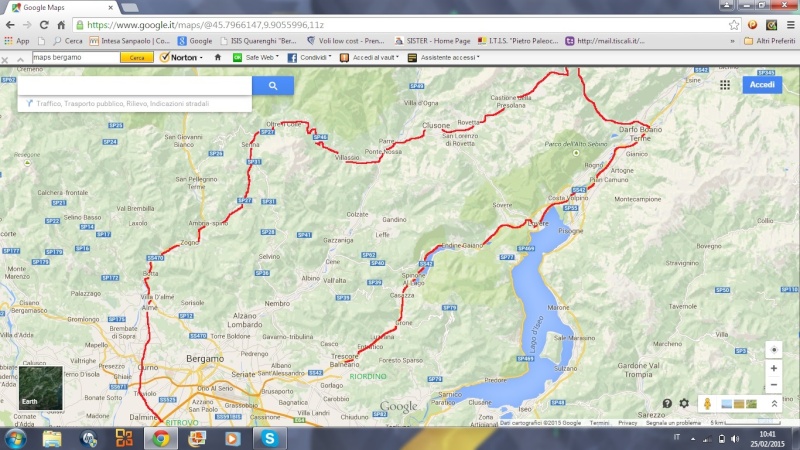Screen dimensions: 800x450
Task: Open the ISIS Quarenghi bookmark
Action: click(x=258, y=41)
